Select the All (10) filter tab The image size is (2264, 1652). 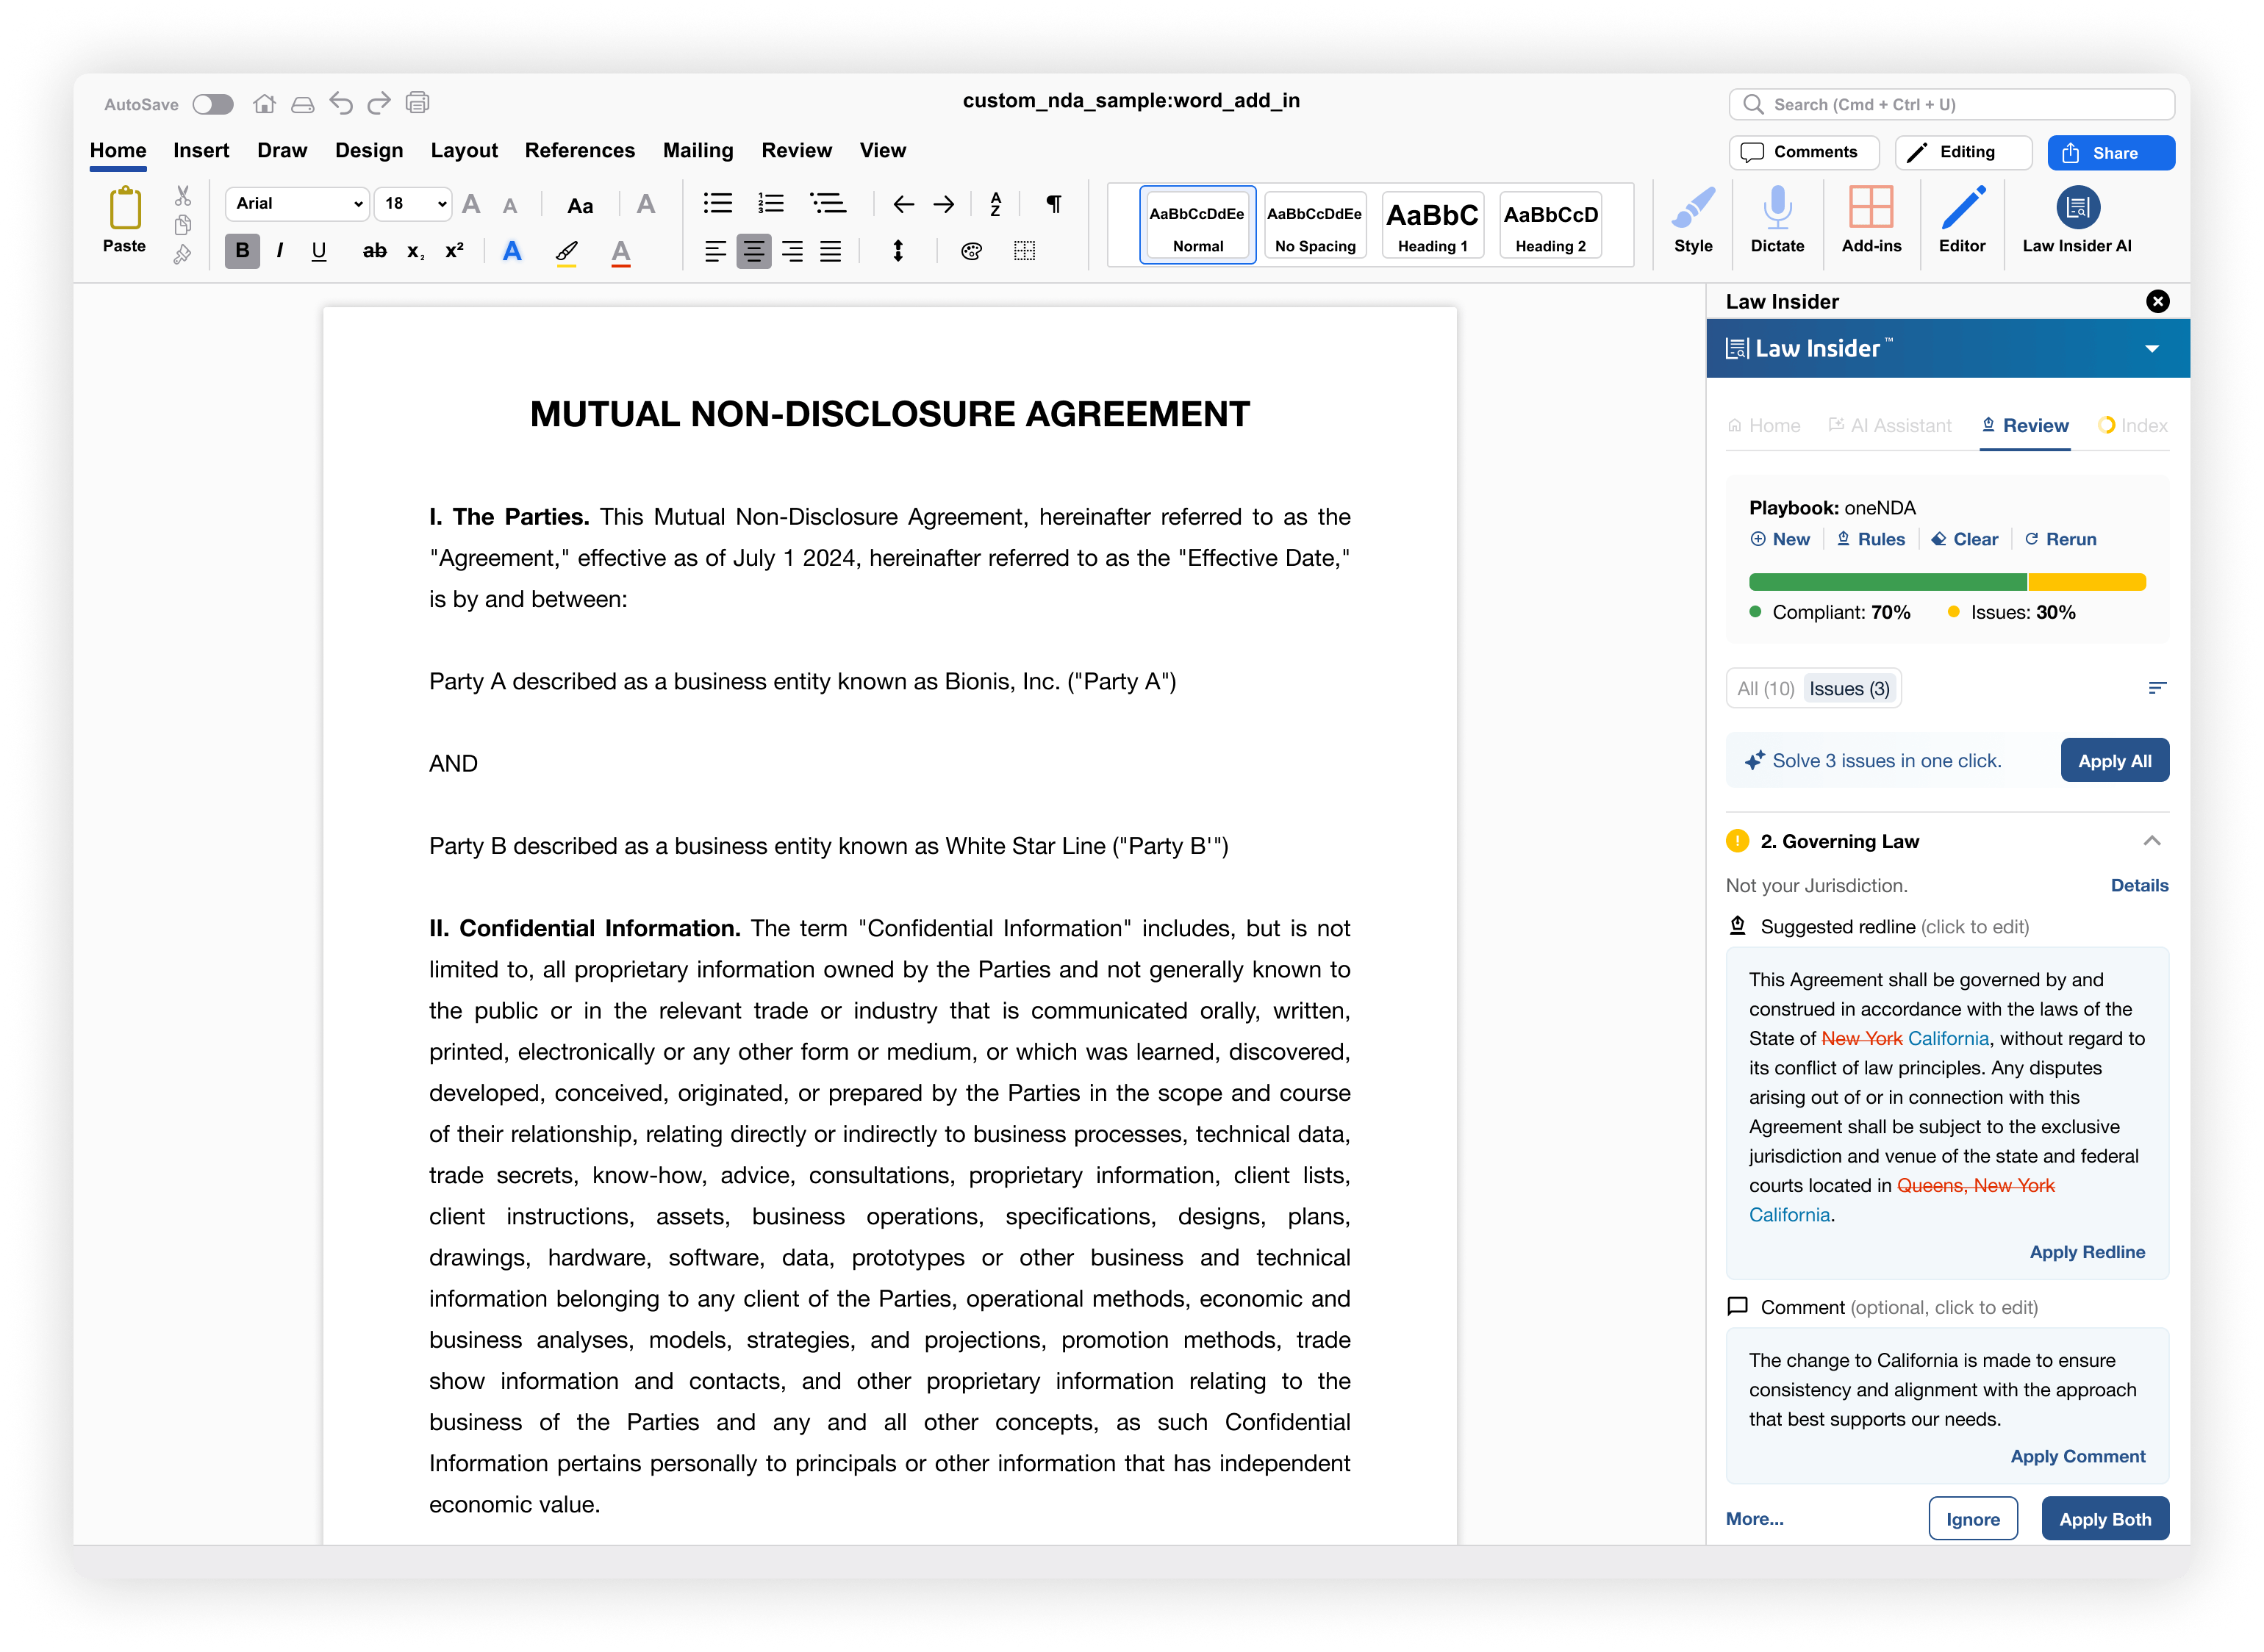pyautogui.click(x=1765, y=688)
